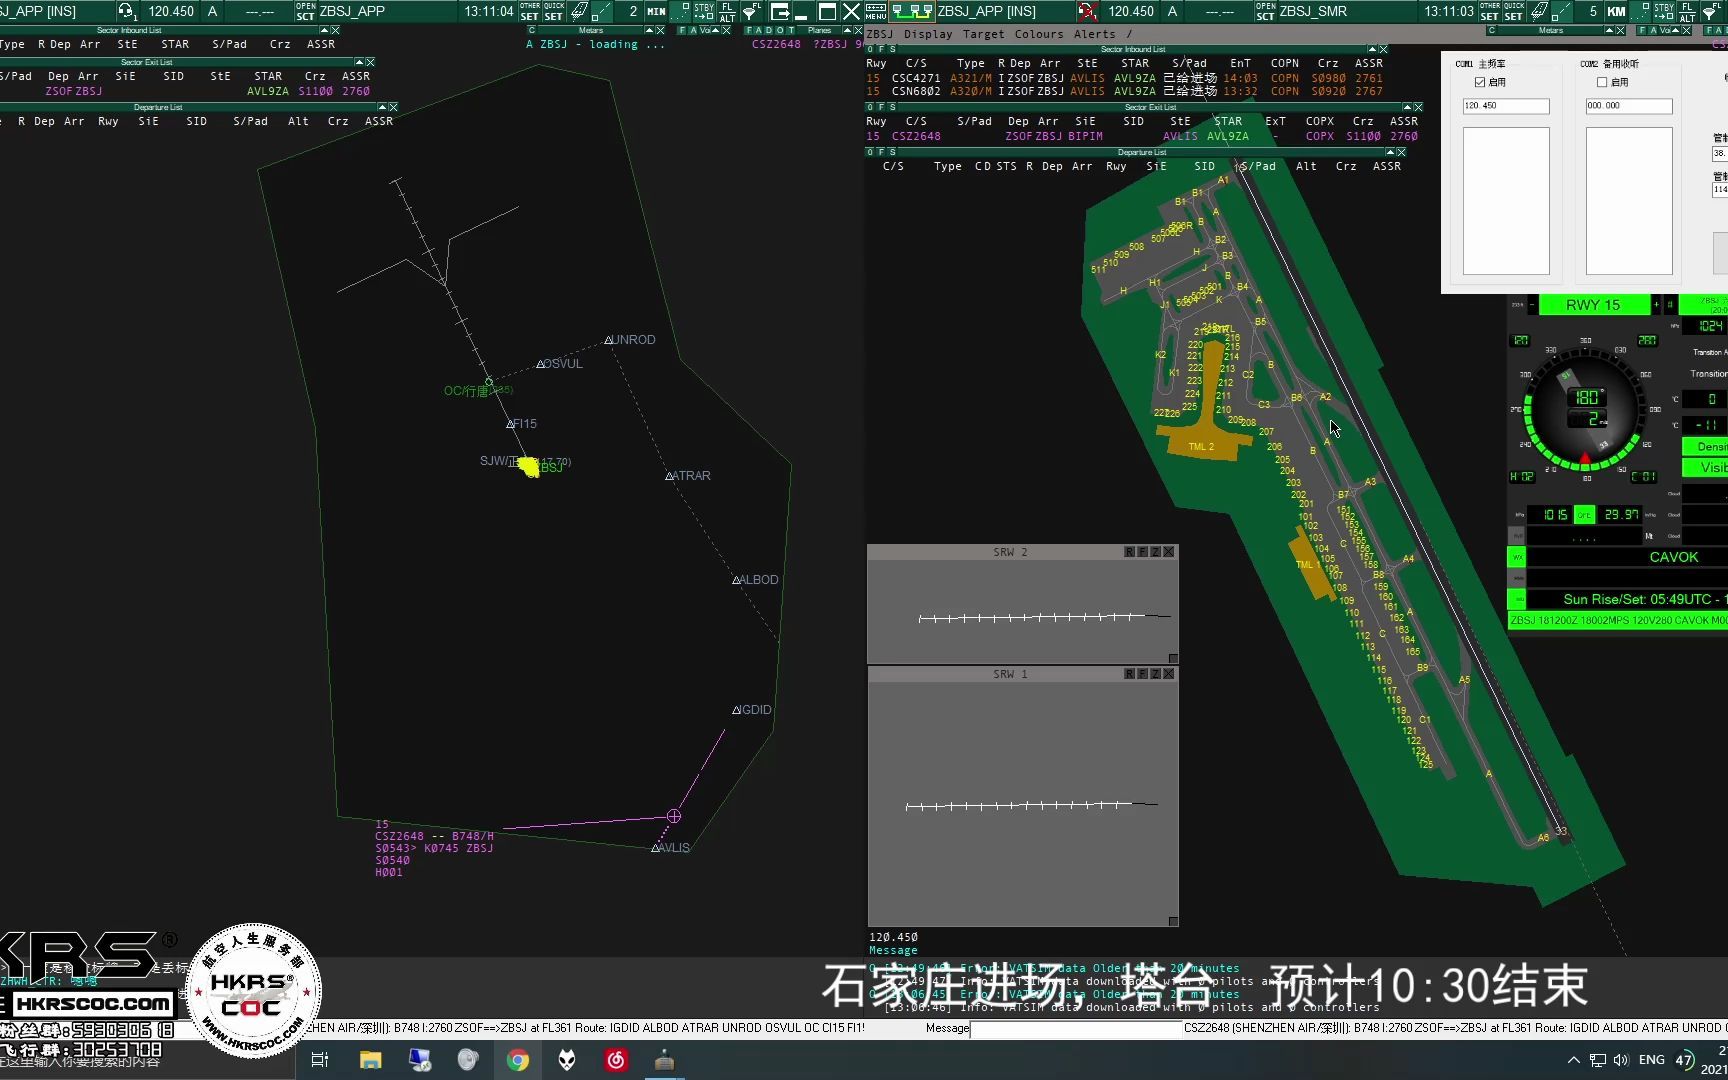This screenshot has width=1728, height=1080.
Task: Show hidden tray icons chevron
Action: pyautogui.click(x=1573, y=1060)
